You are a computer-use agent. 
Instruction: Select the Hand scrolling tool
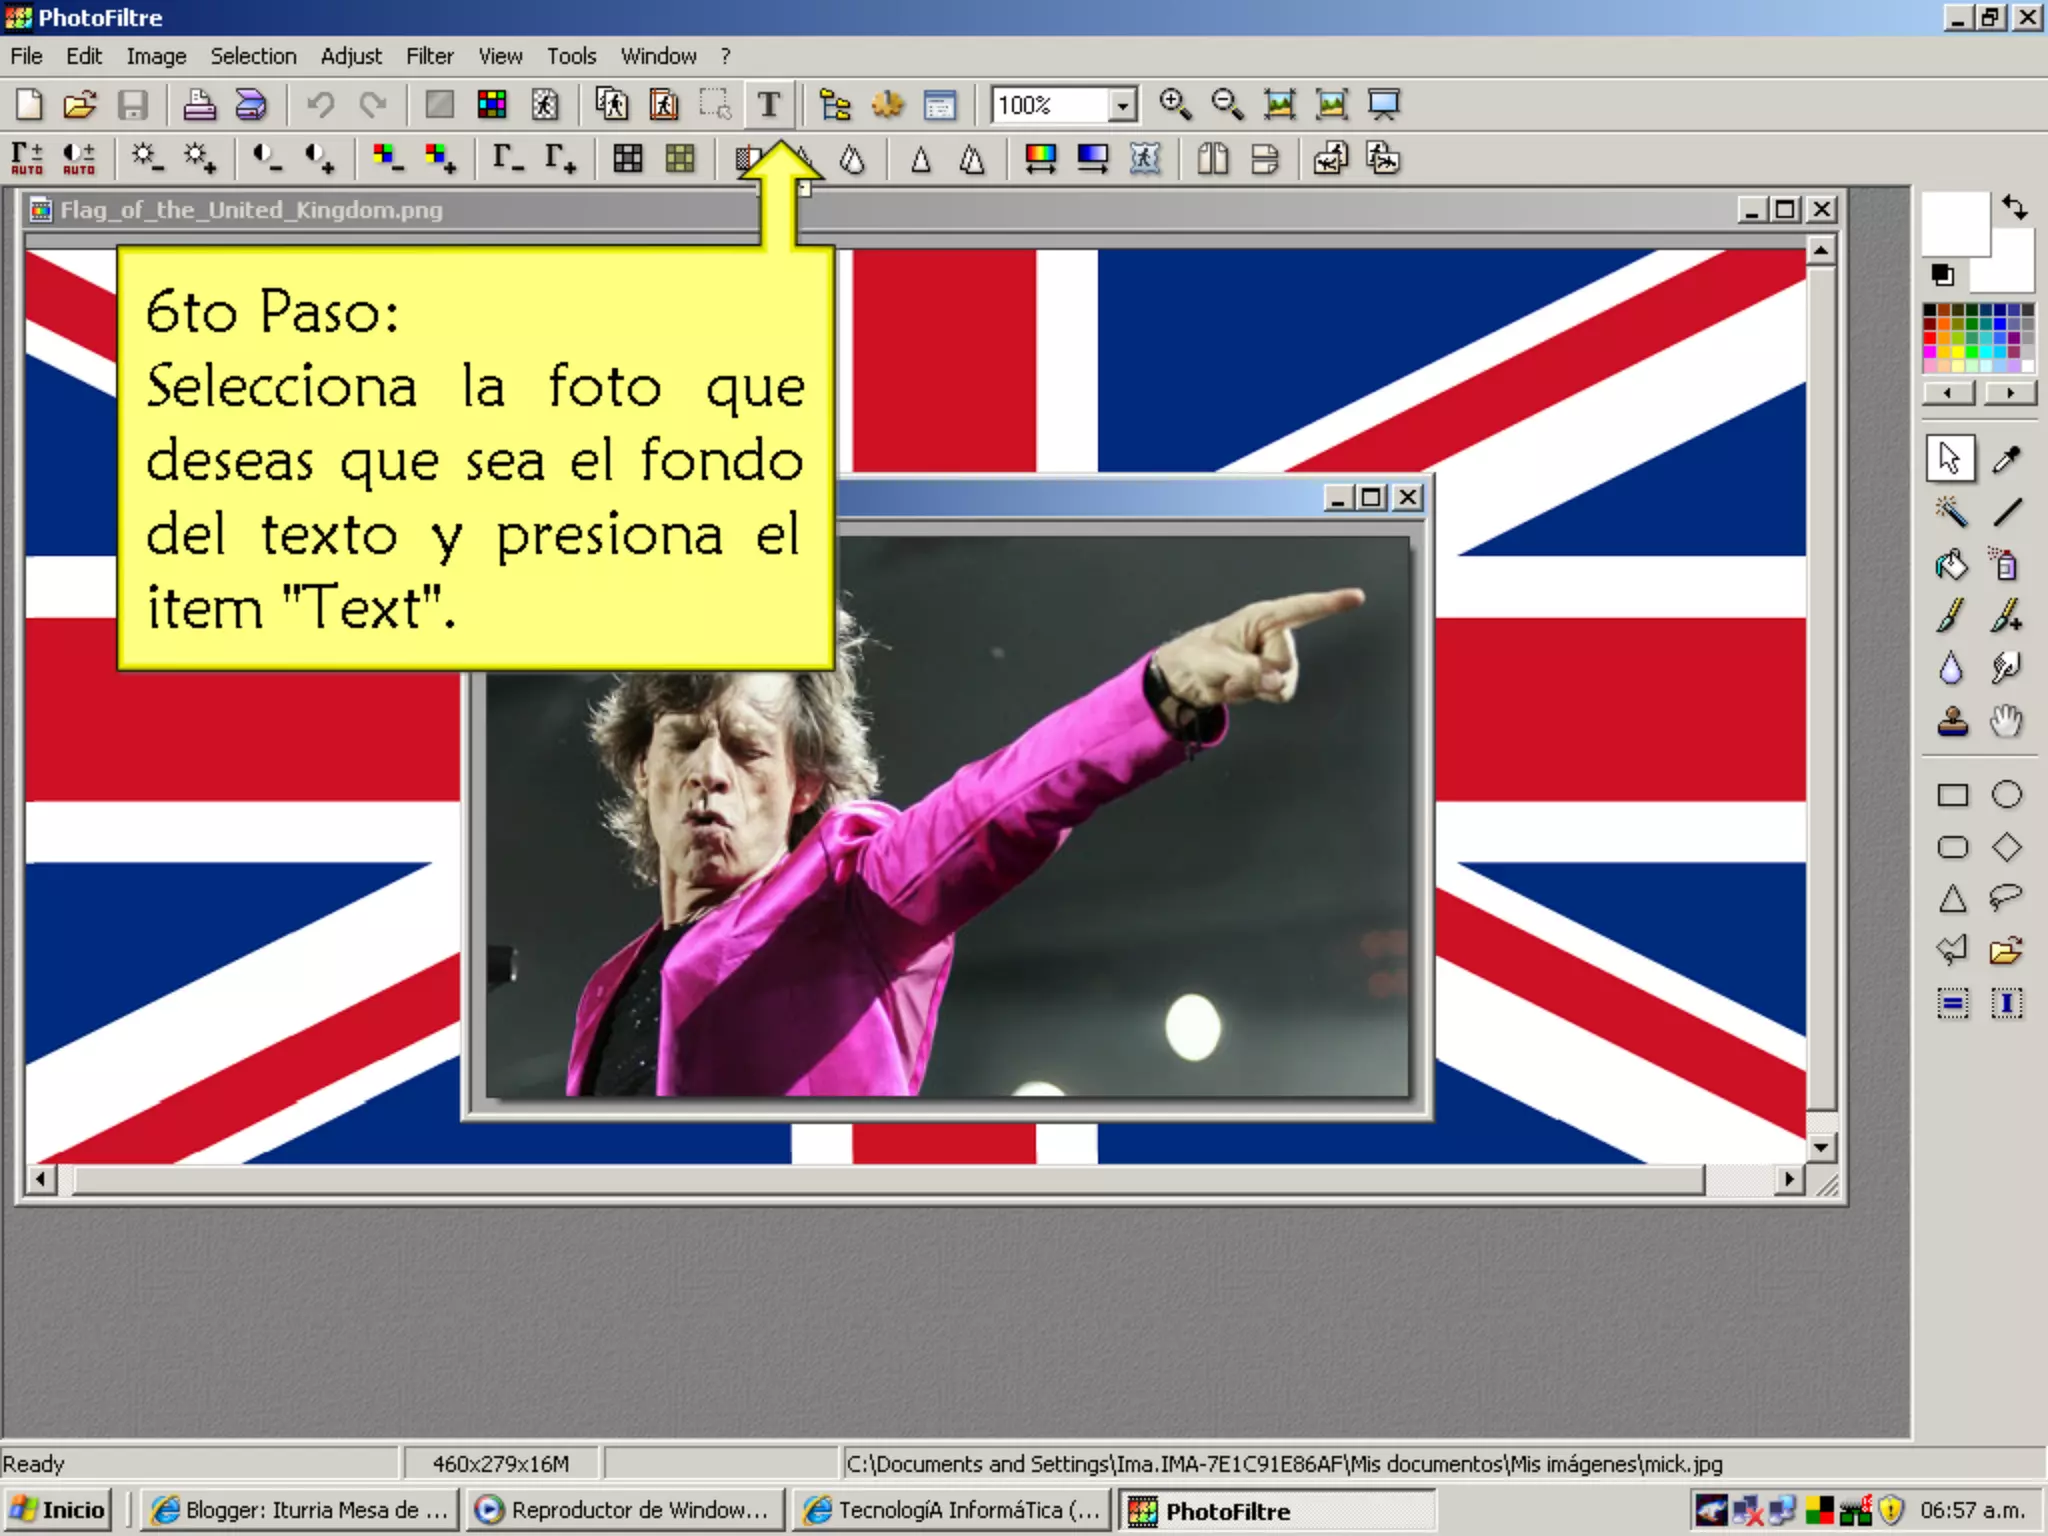(2006, 721)
